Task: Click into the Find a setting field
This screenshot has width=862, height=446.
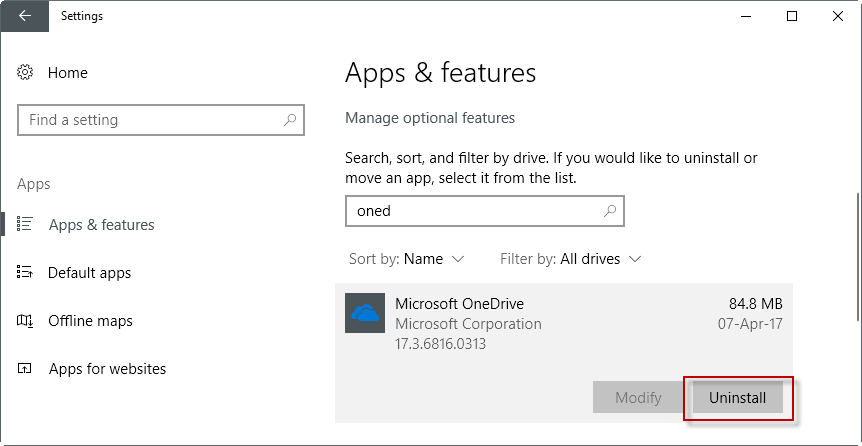Action: tap(161, 120)
